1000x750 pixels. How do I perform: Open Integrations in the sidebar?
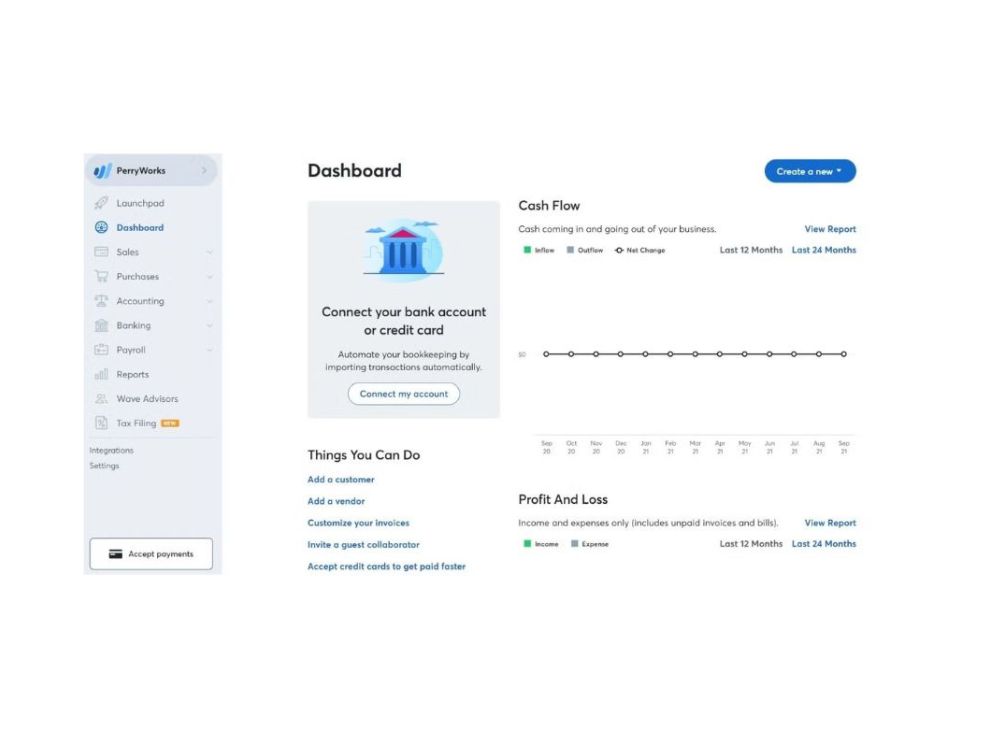(112, 450)
